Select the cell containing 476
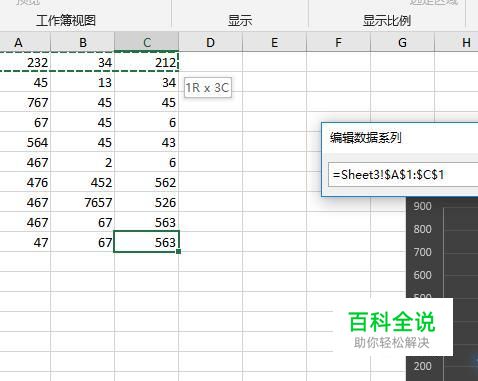The image size is (478, 381). 25,182
